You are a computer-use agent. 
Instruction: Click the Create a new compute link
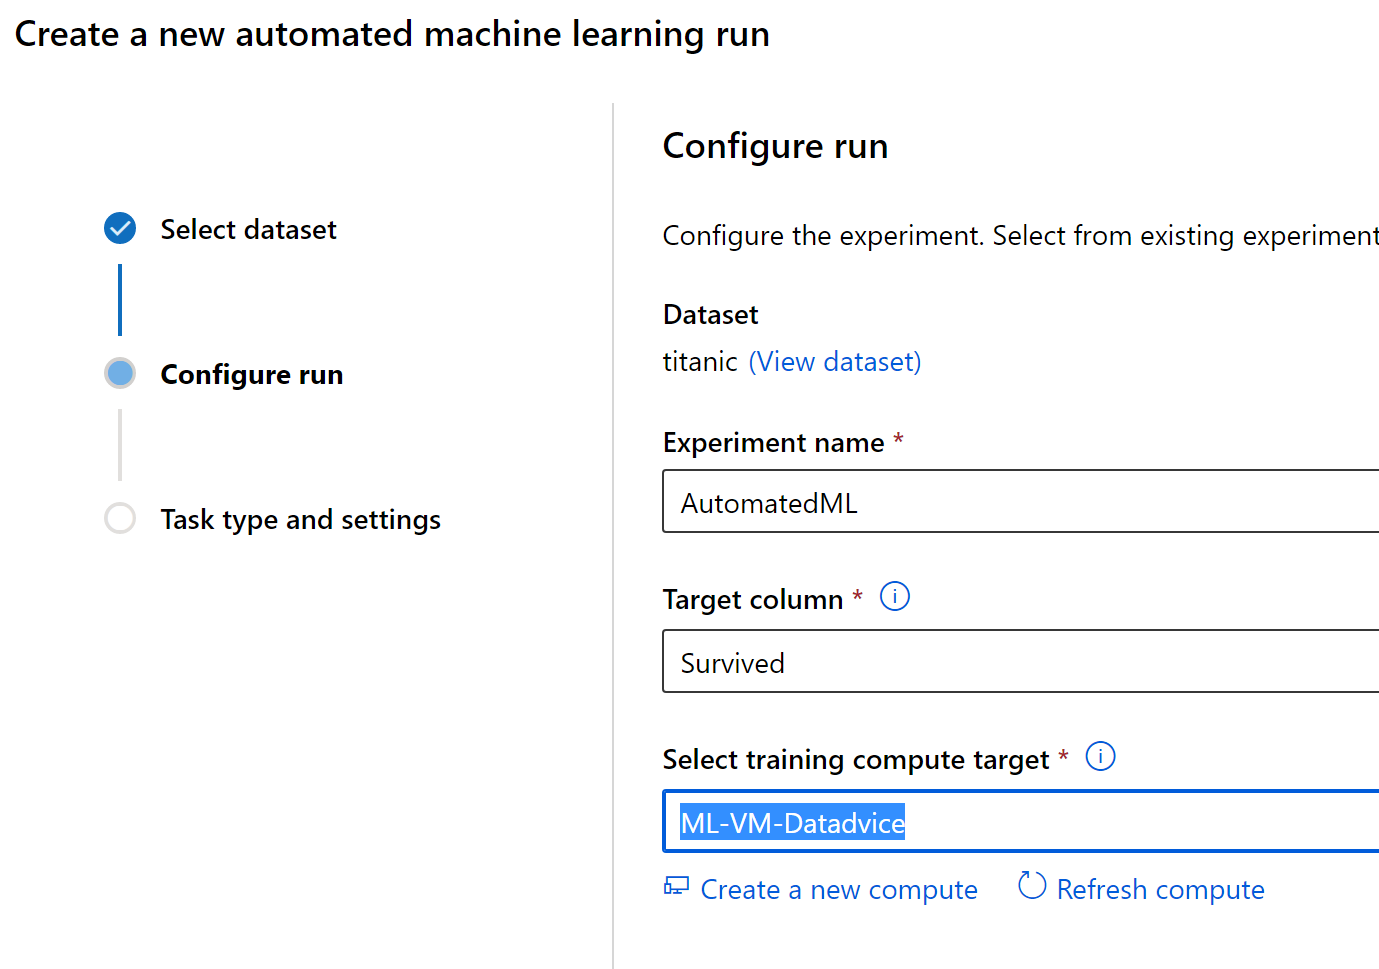(x=839, y=889)
